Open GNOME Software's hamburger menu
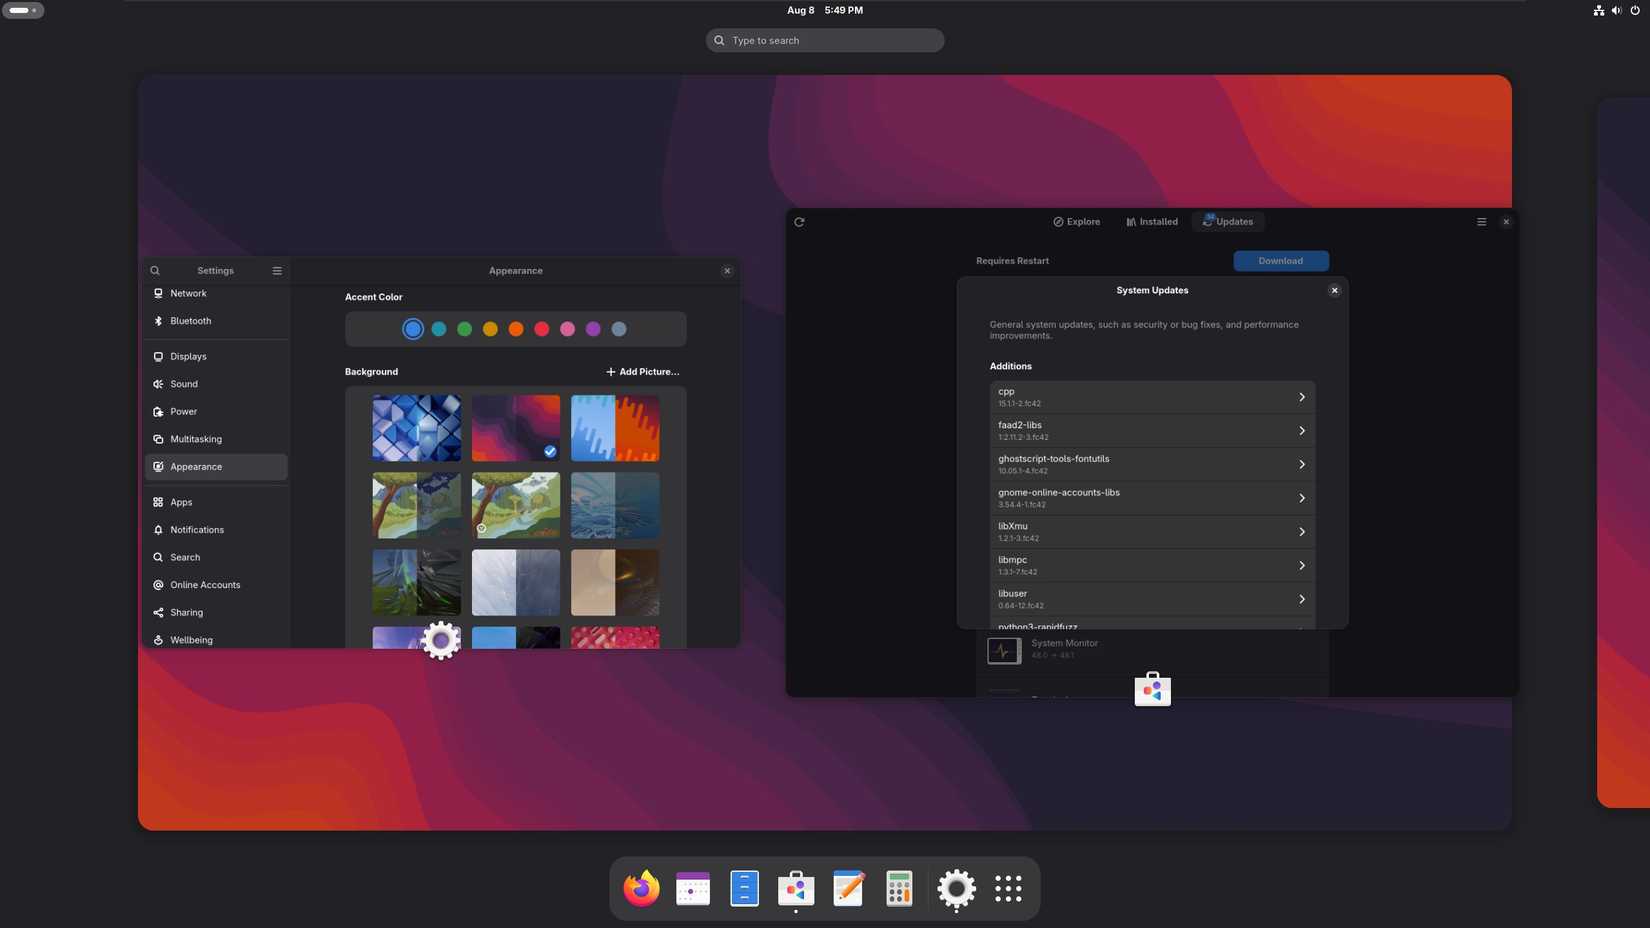The width and height of the screenshot is (1650, 928). click(1481, 222)
